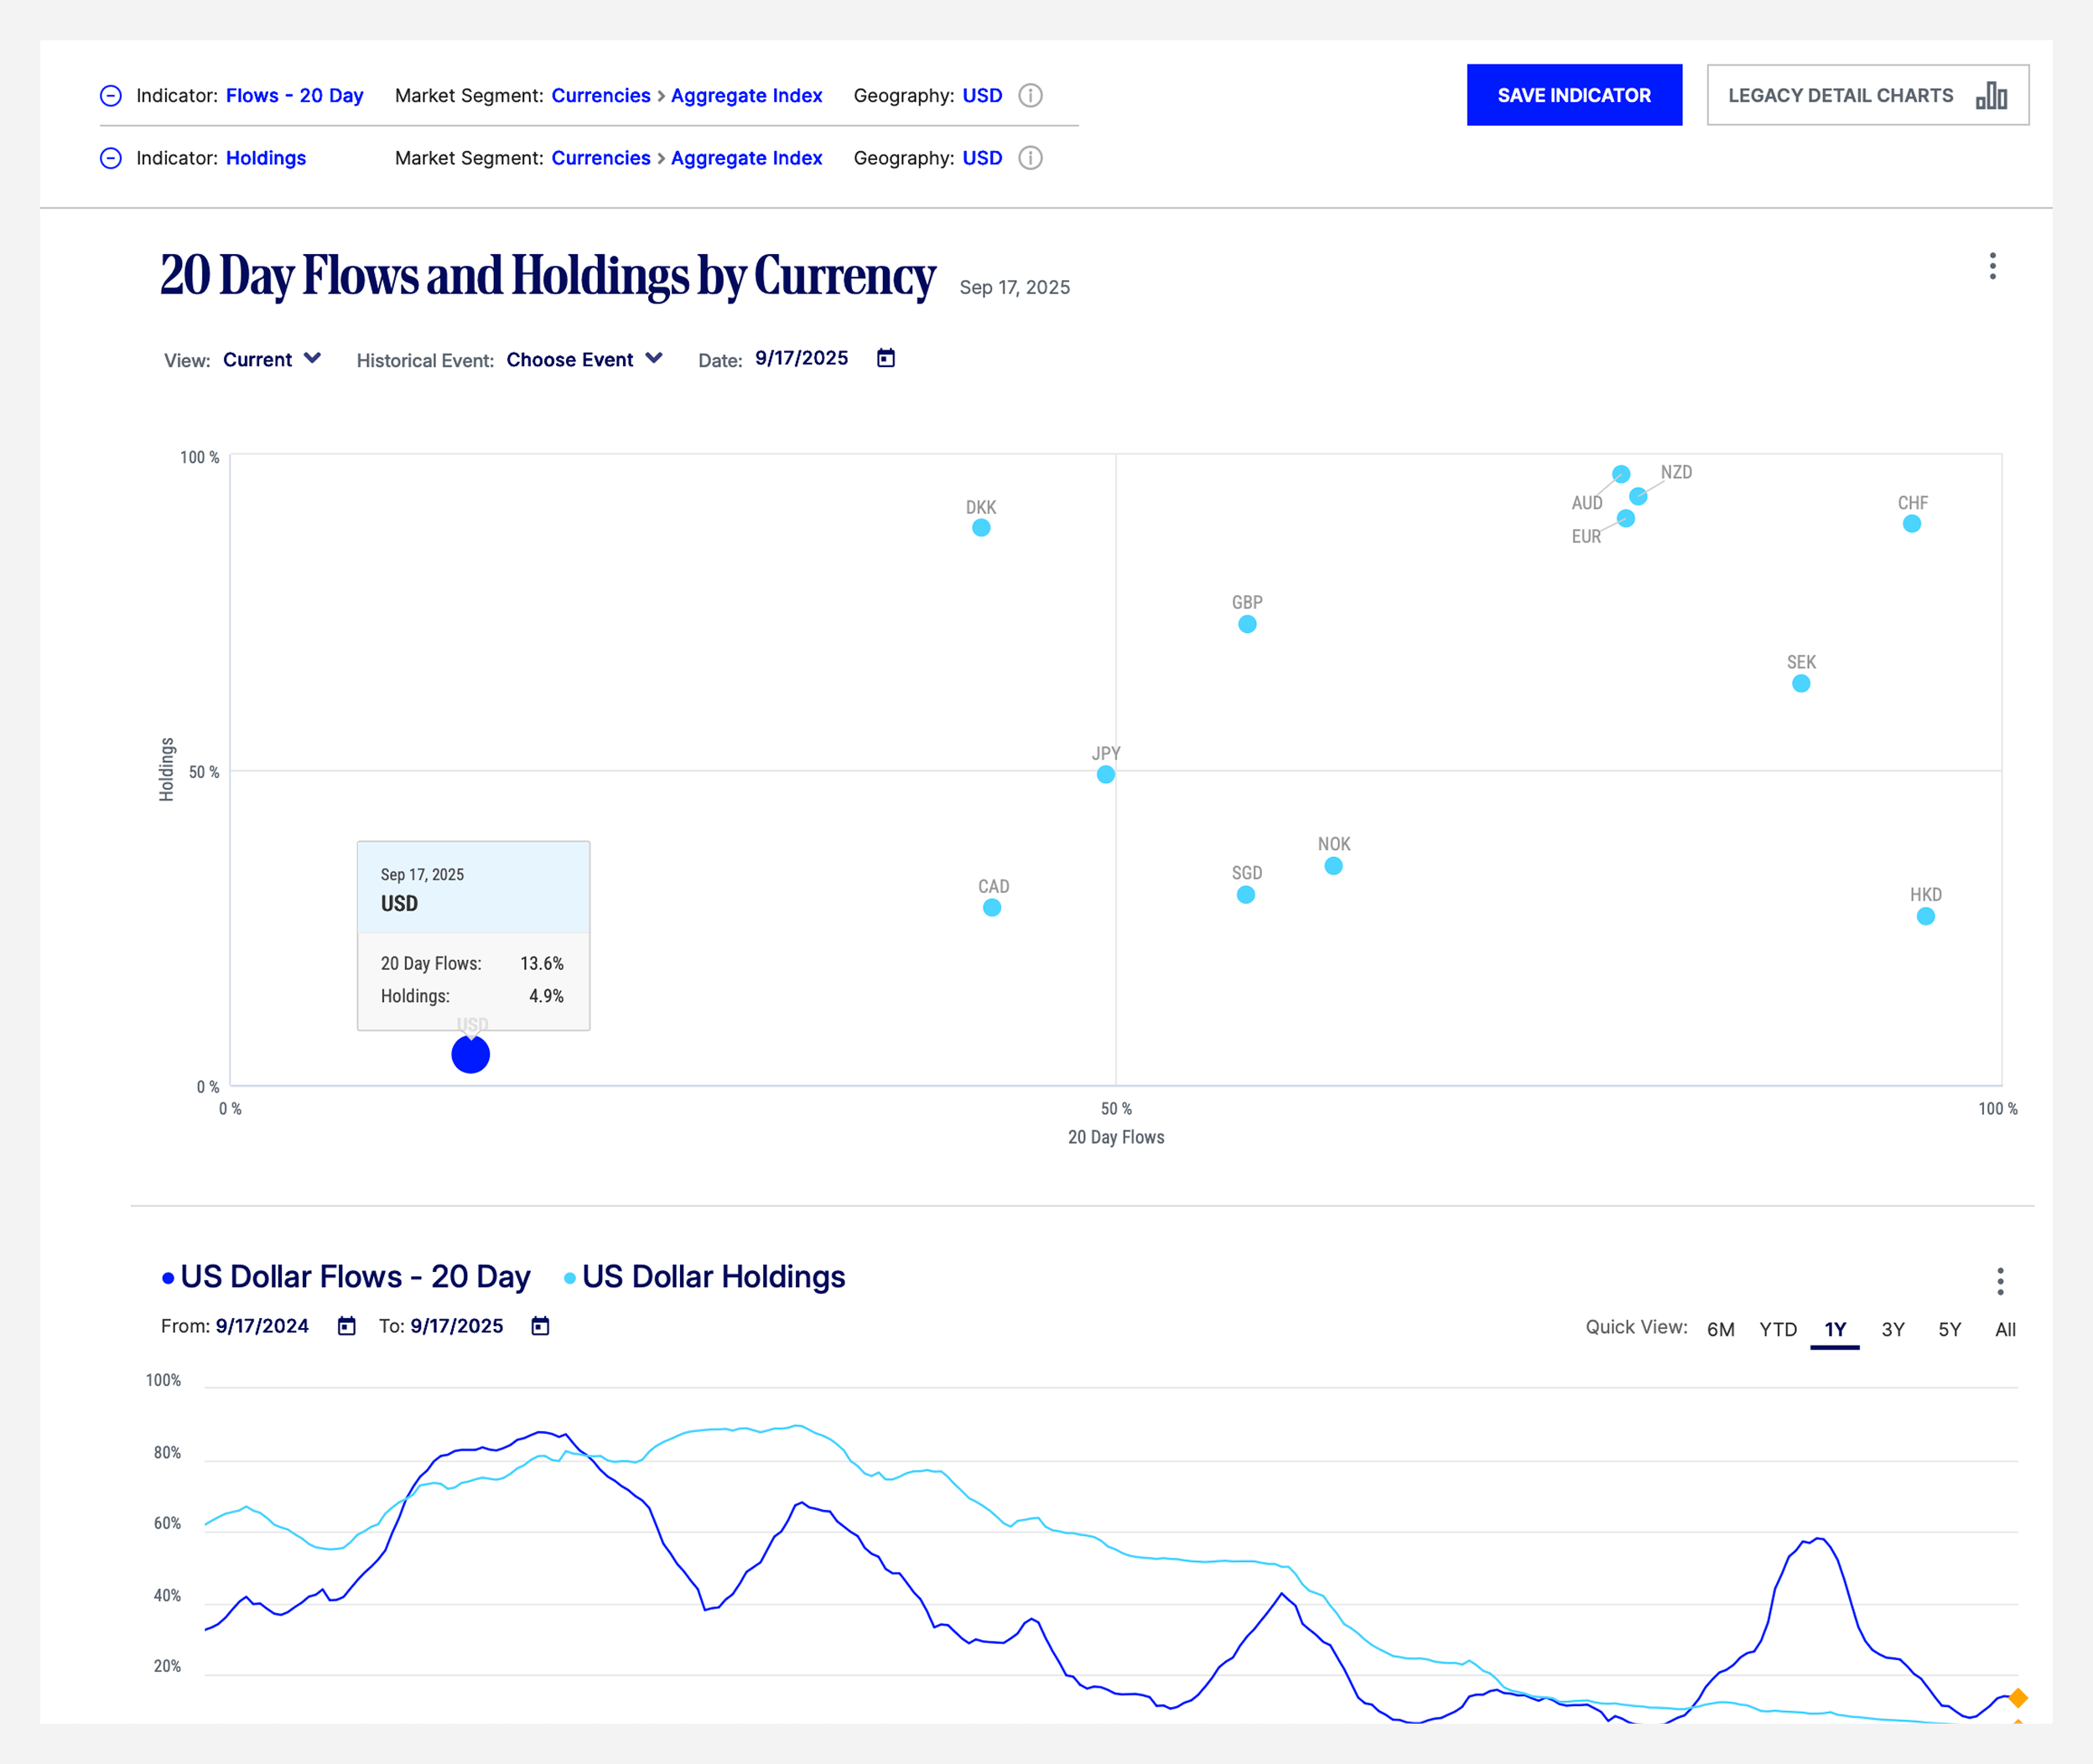Image resolution: width=2093 pixels, height=1764 pixels.
Task: Collapse the Holdings indicator row
Action: tap(111, 158)
